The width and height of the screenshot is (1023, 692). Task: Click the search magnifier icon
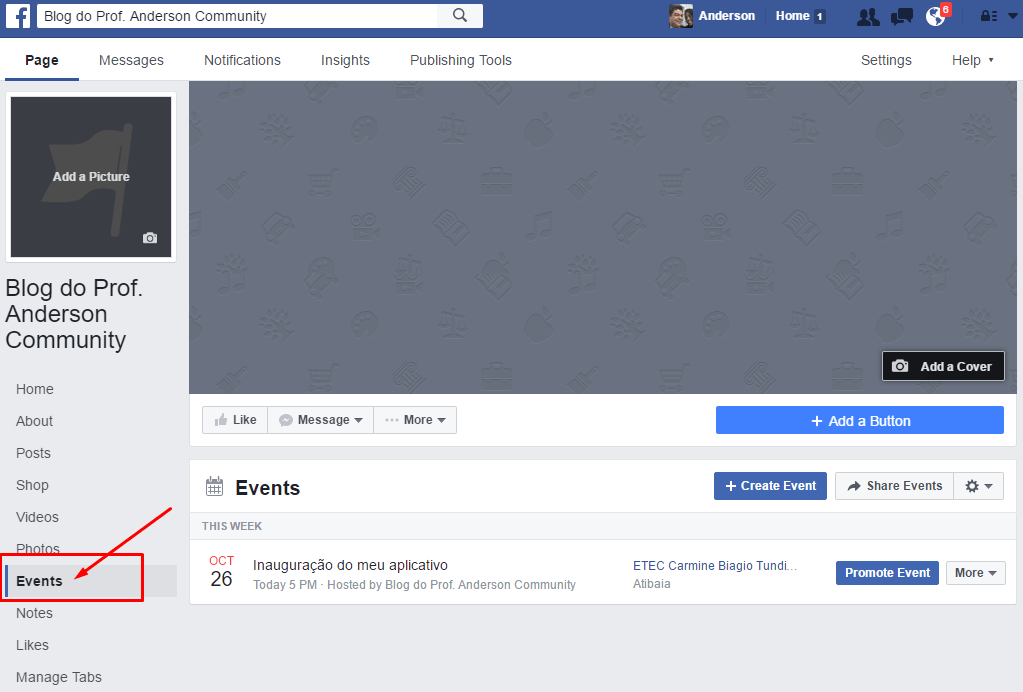point(460,16)
